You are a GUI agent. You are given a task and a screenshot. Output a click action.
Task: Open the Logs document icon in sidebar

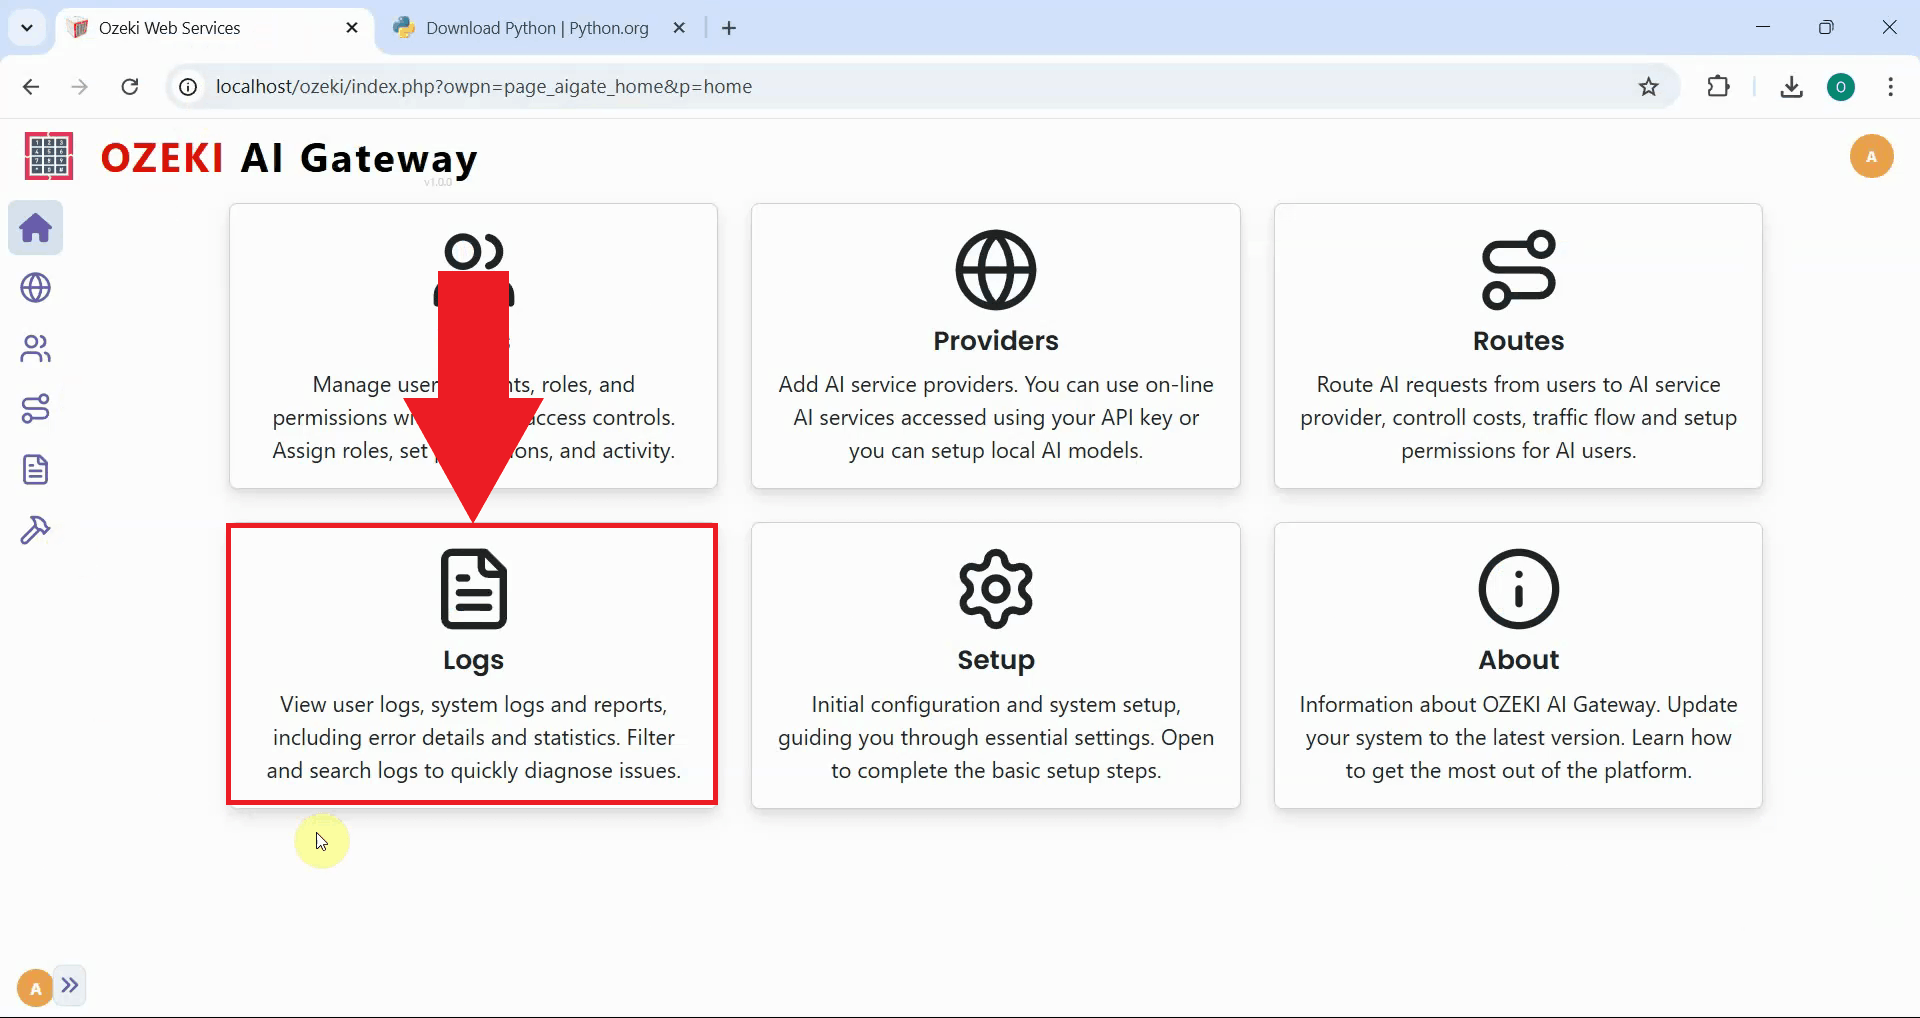[x=35, y=469]
